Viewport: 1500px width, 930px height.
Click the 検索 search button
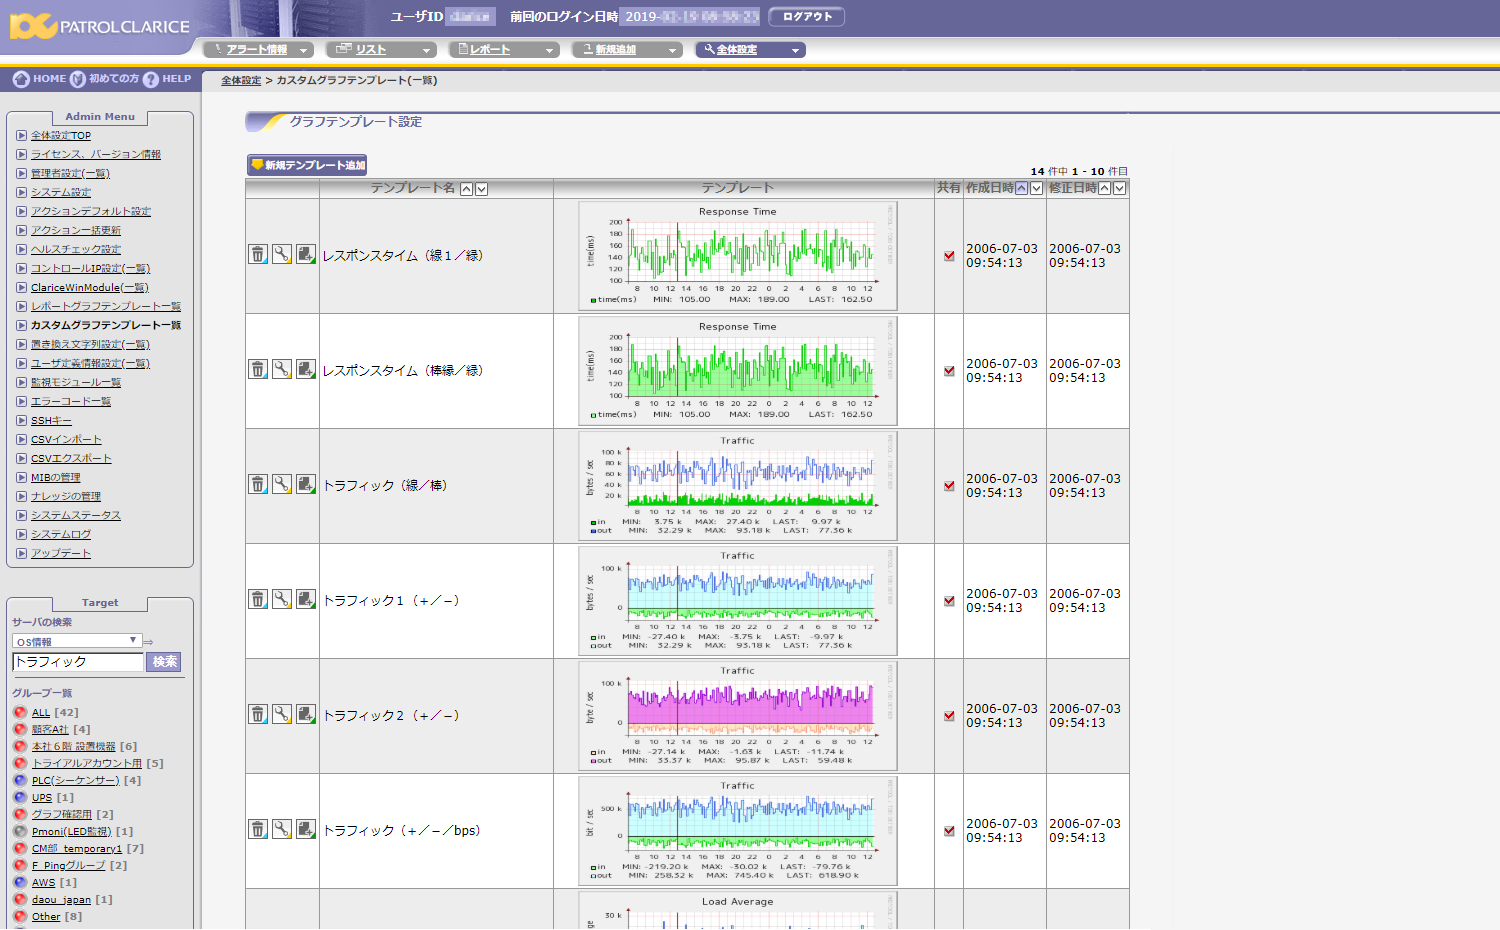[x=164, y=662]
